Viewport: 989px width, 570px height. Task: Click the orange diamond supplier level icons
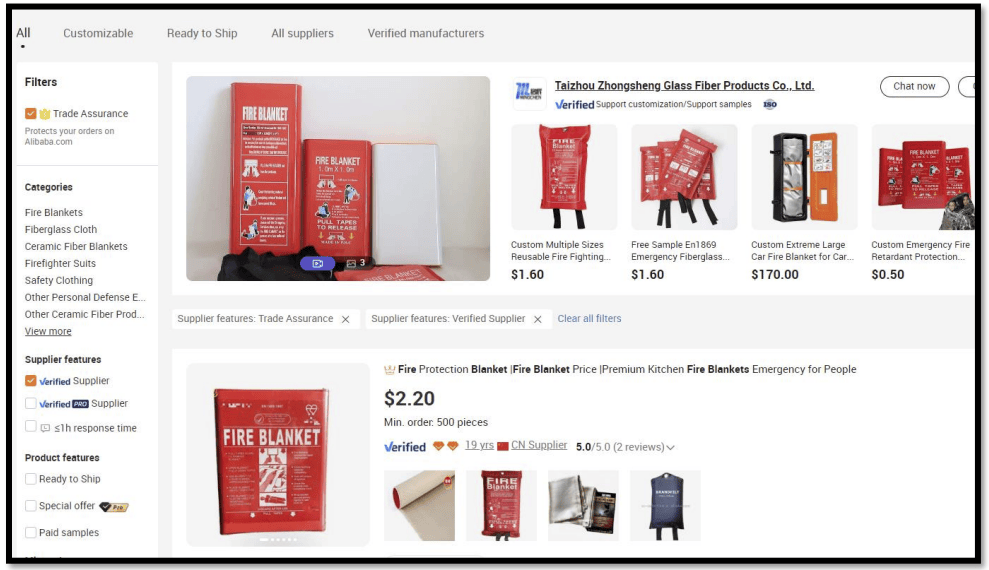tap(445, 446)
